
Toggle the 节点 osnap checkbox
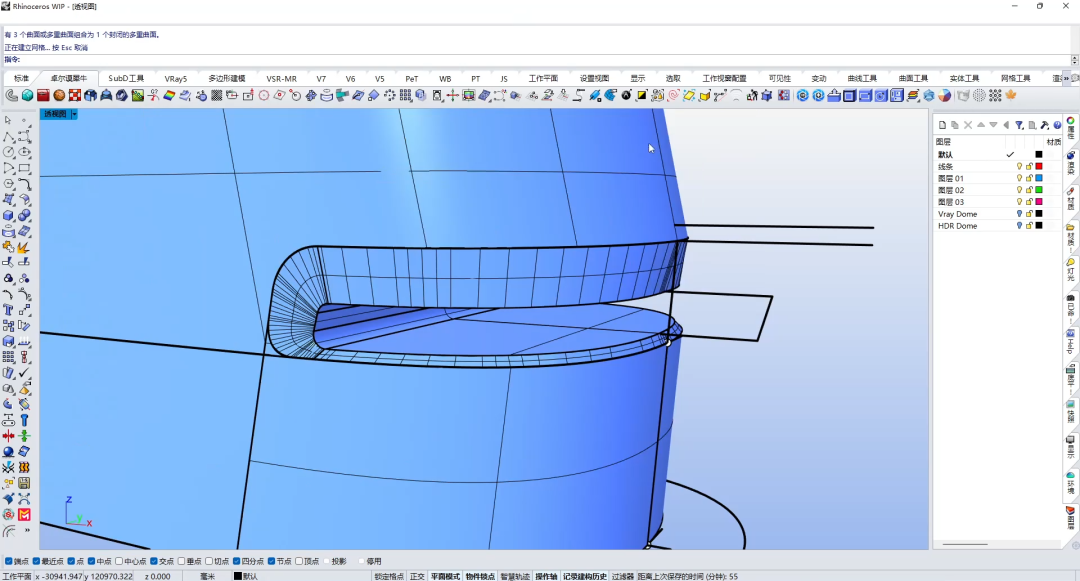(x=271, y=561)
